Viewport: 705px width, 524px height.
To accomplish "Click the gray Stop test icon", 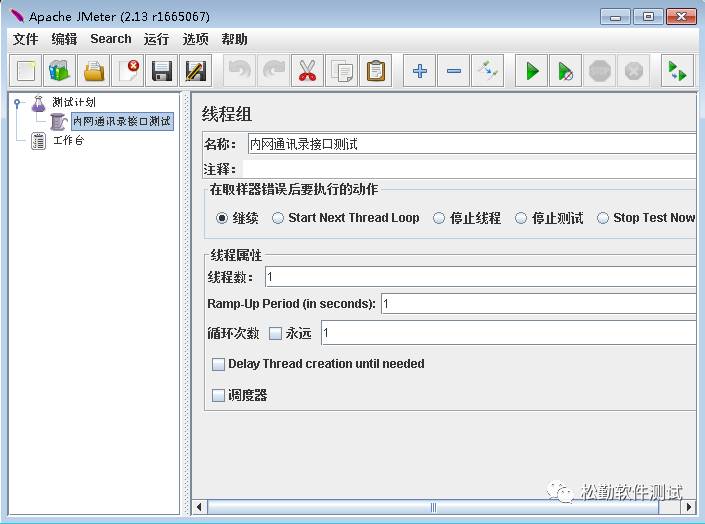I will point(599,71).
